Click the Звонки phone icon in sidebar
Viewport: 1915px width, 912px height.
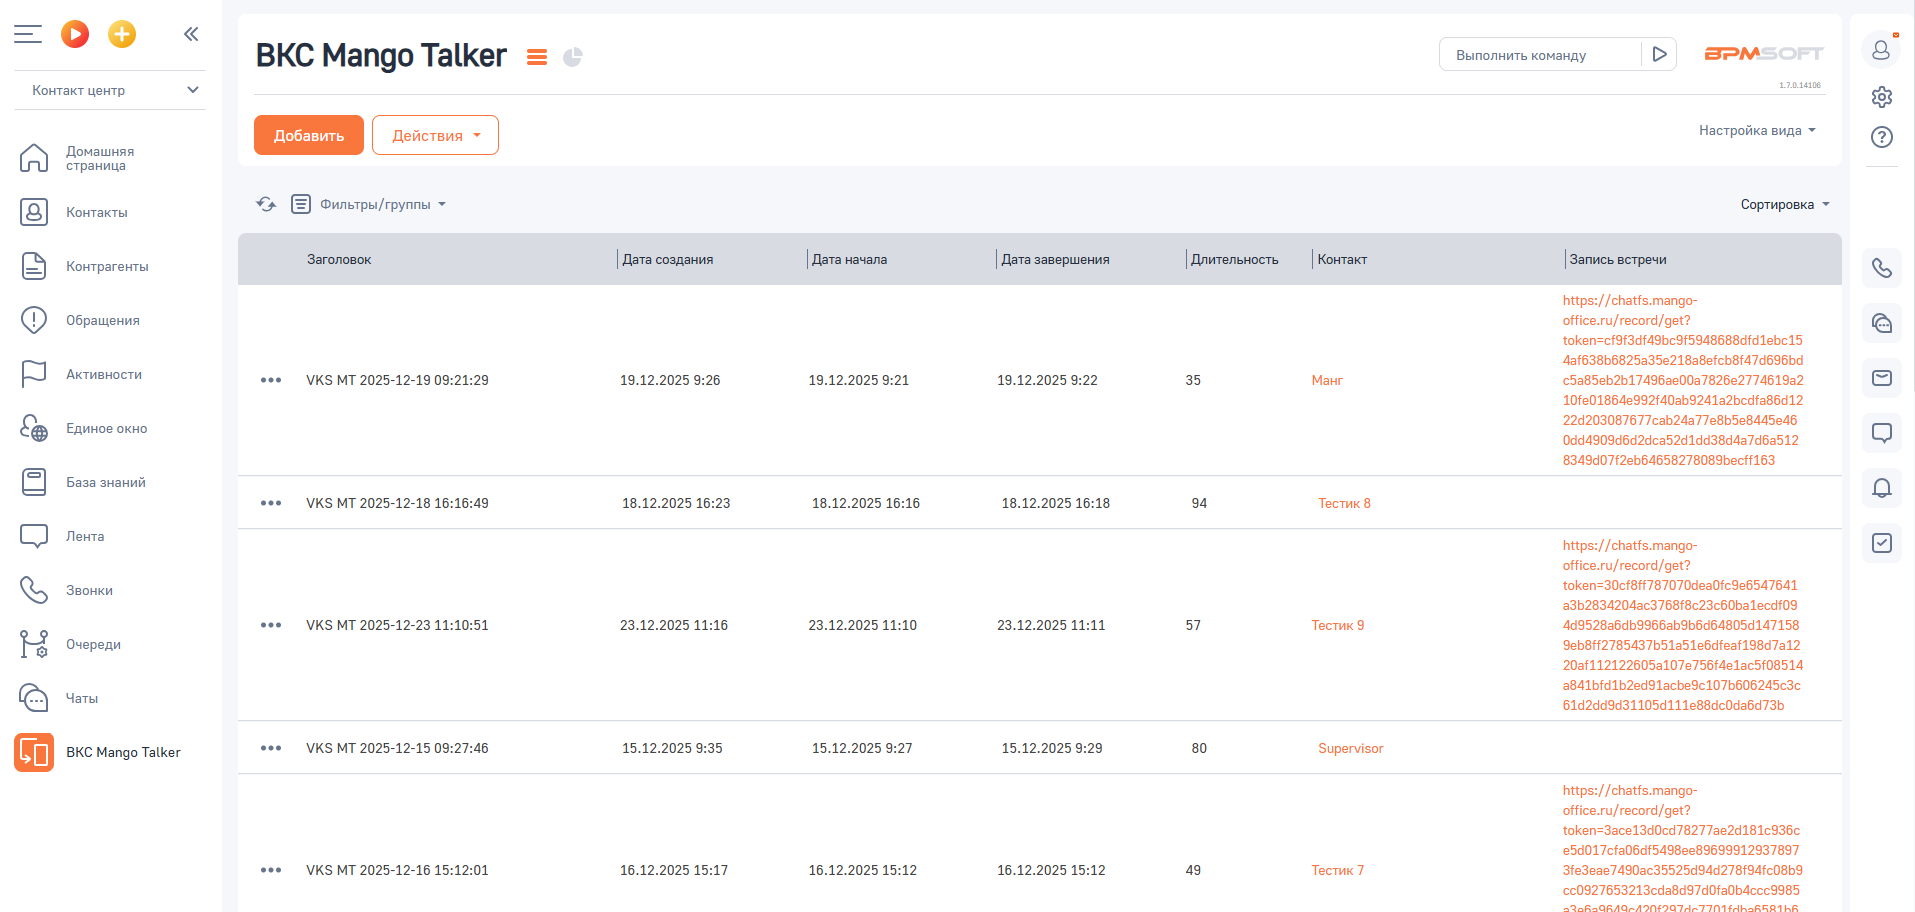(x=34, y=590)
